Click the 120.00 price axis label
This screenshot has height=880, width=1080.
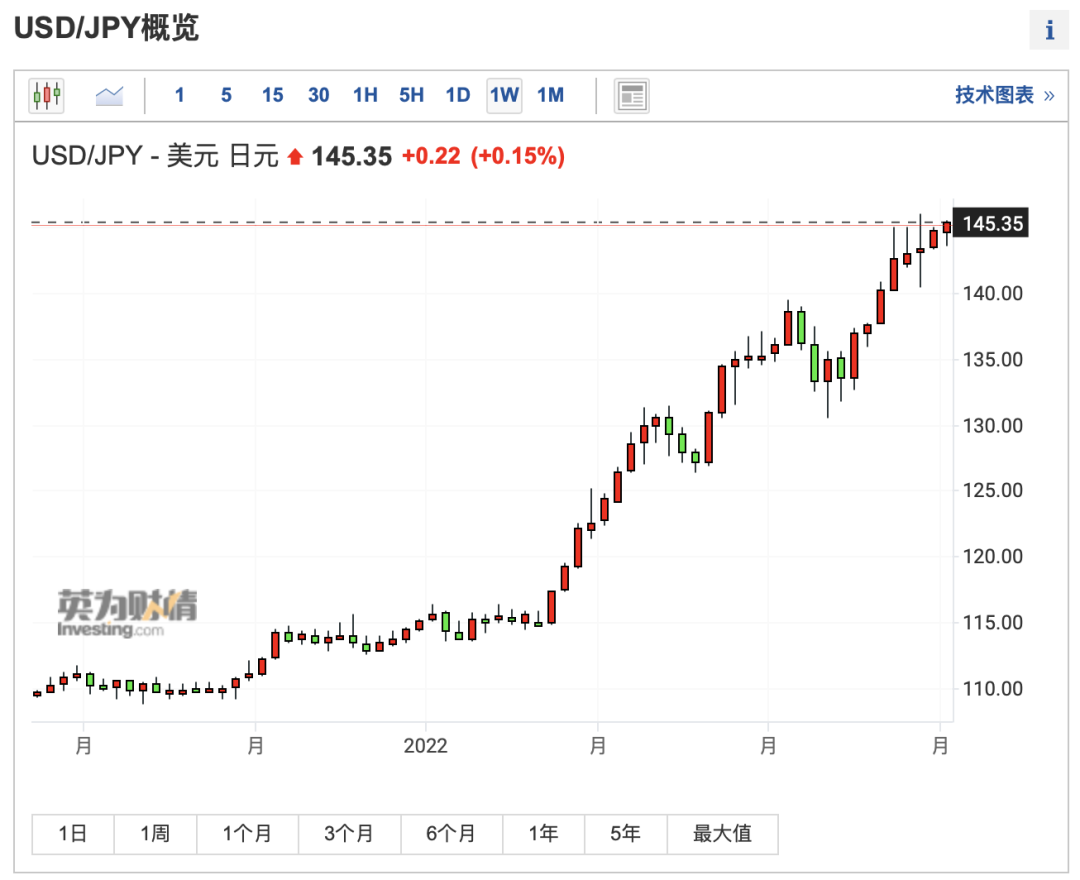click(993, 556)
